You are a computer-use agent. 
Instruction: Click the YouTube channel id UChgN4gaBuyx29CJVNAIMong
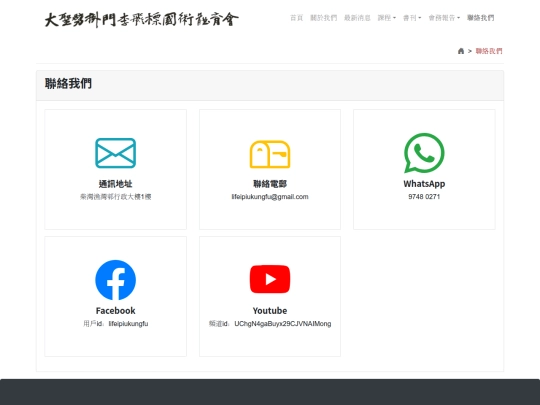282,324
